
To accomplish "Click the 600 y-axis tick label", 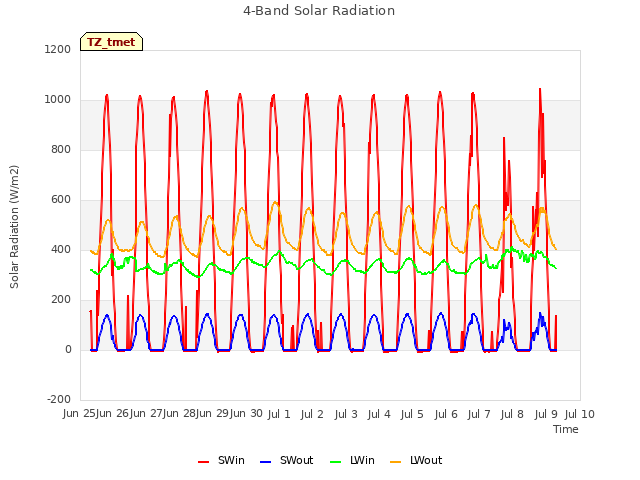I will pos(61,200).
